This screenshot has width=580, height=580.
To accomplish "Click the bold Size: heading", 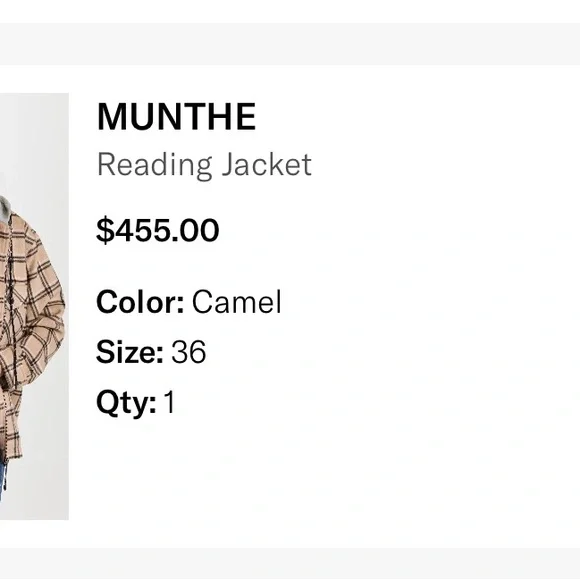I will (x=129, y=351).
